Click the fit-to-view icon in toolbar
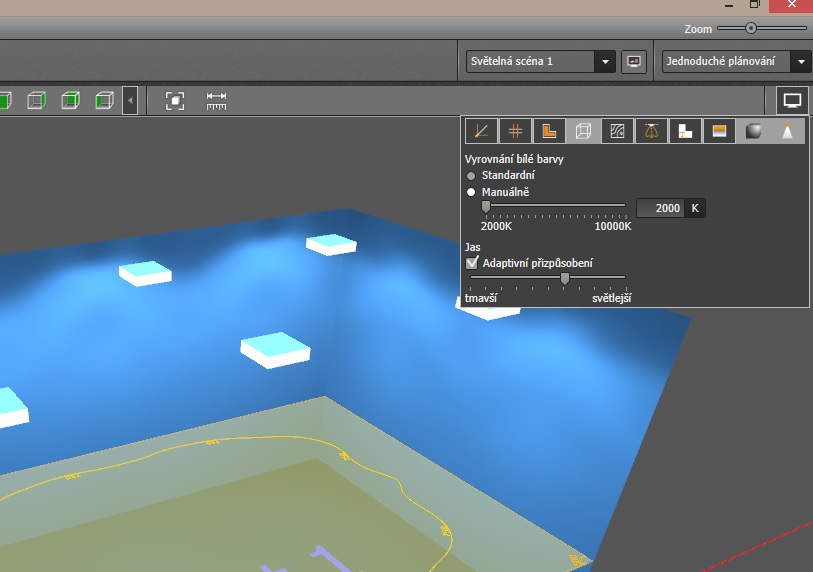This screenshot has width=813, height=572. coord(175,100)
